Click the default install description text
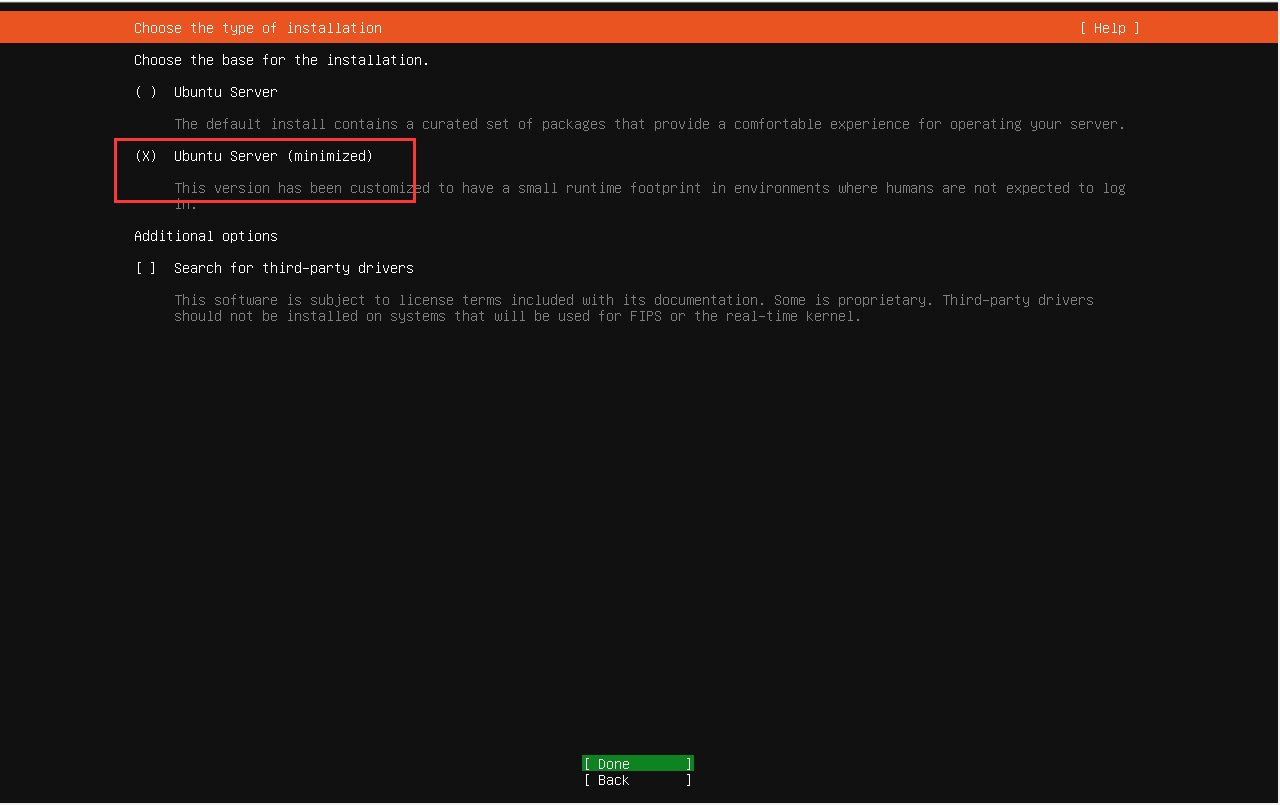The image size is (1280, 805). coord(650,124)
